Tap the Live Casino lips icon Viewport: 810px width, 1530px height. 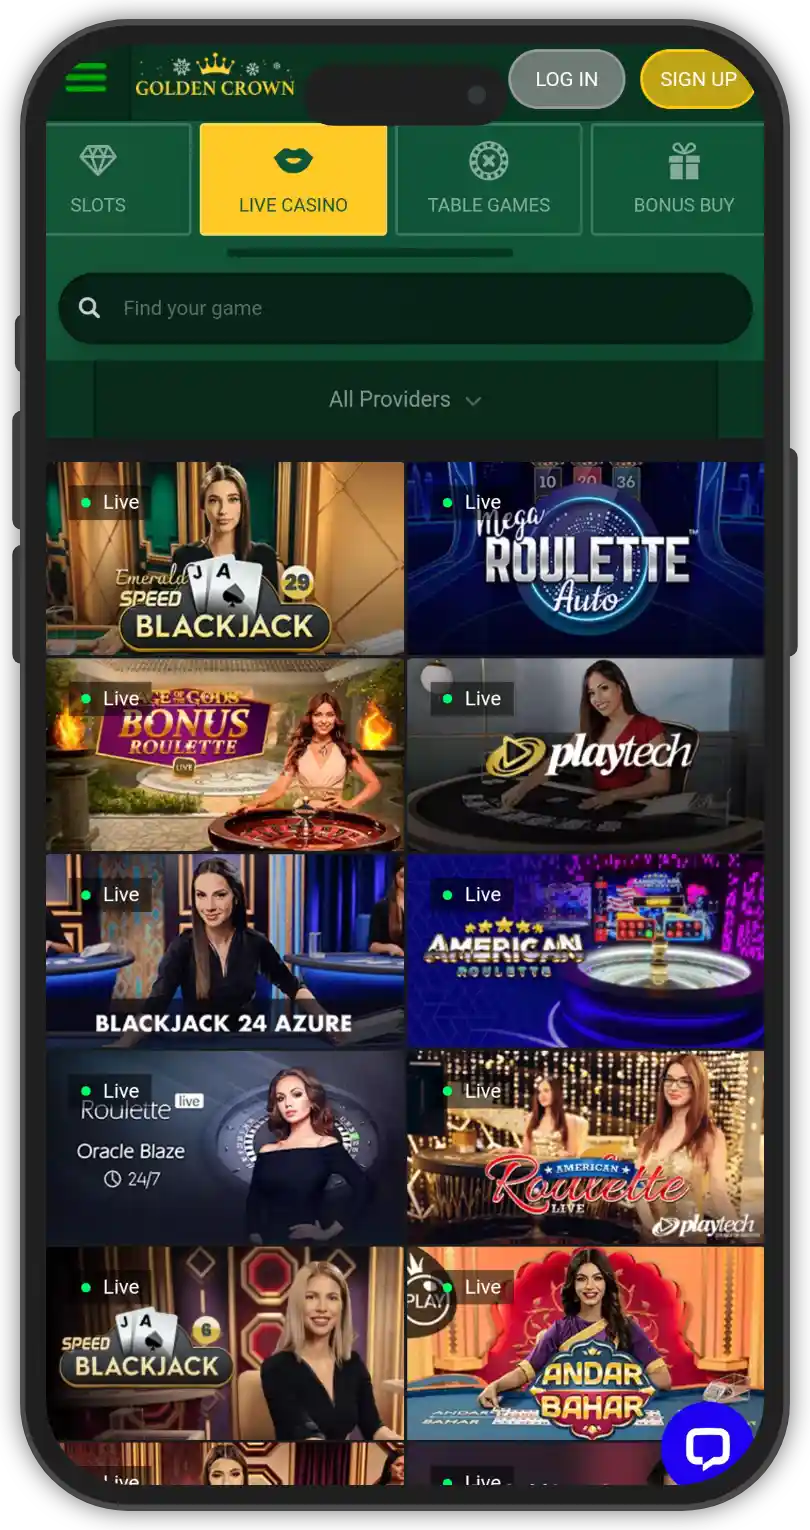pyautogui.click(x=293, y=160)
